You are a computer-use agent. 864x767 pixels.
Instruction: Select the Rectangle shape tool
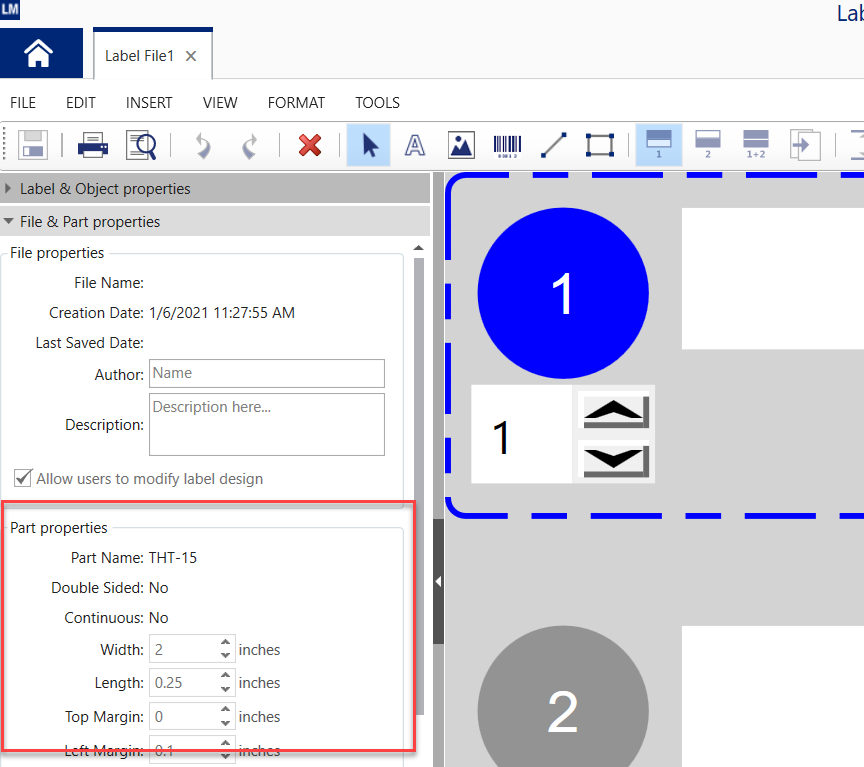click(x=599, y=145)
